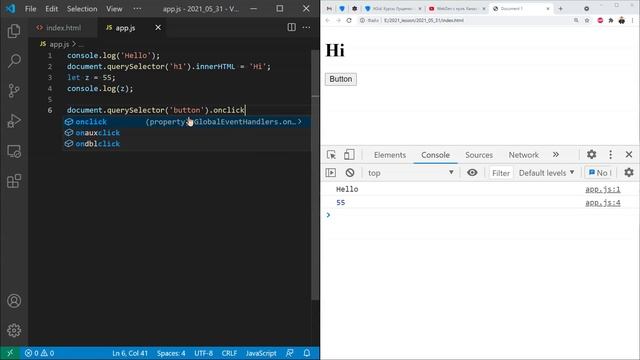Open the Extensions view
The width and height of the screenshot is (640, 360).
[x=14, y=181]
